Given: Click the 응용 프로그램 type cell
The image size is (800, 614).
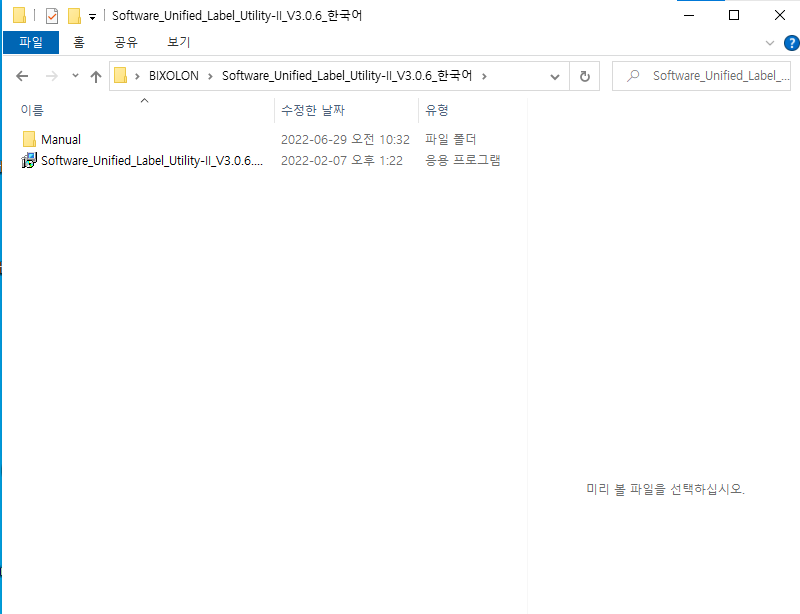Looking at the screenshot, I should point(463,160).
